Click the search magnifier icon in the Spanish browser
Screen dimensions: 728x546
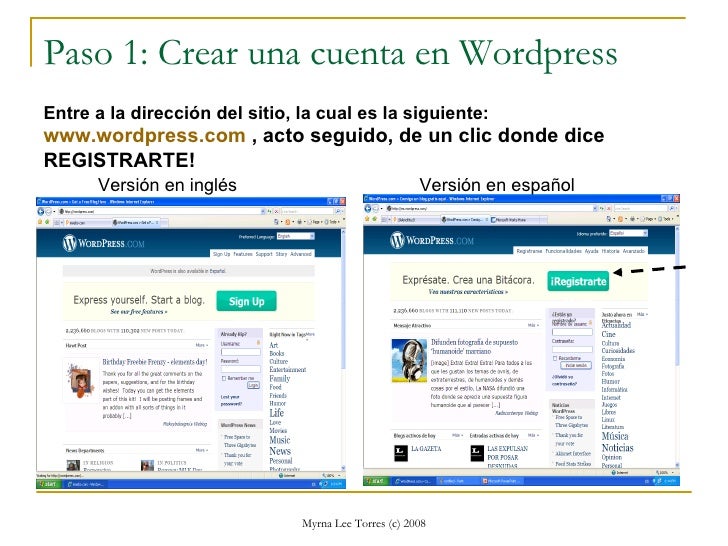[x=672, y=208]
